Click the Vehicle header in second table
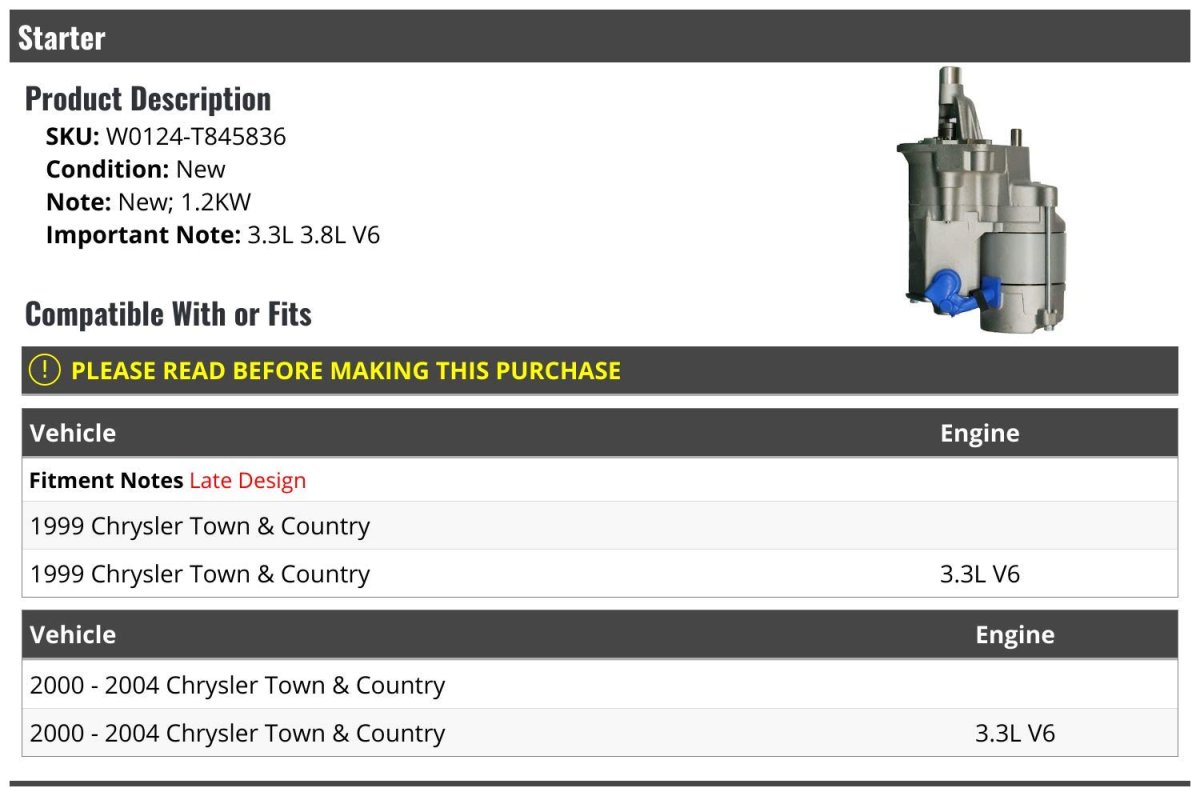This screenshot has height=796, width=1200. (x=73, y=635)
